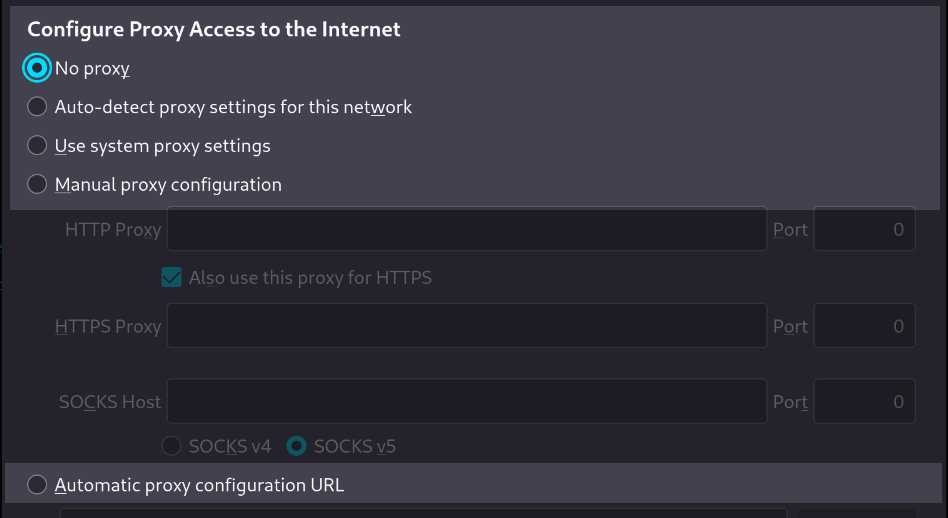
Task: Click the HTTPS Proxy label text
Action: coord(108,327)
